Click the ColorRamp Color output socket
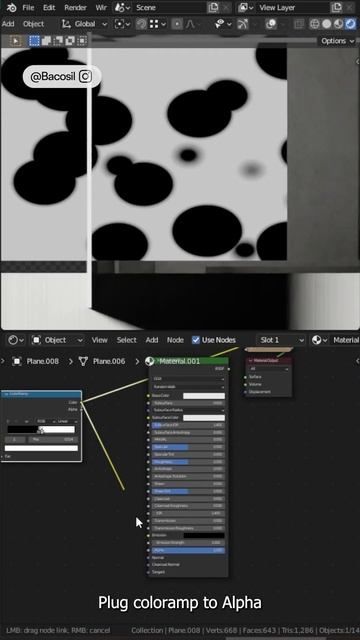Screen dimensions: 360x640 [81, 402]
